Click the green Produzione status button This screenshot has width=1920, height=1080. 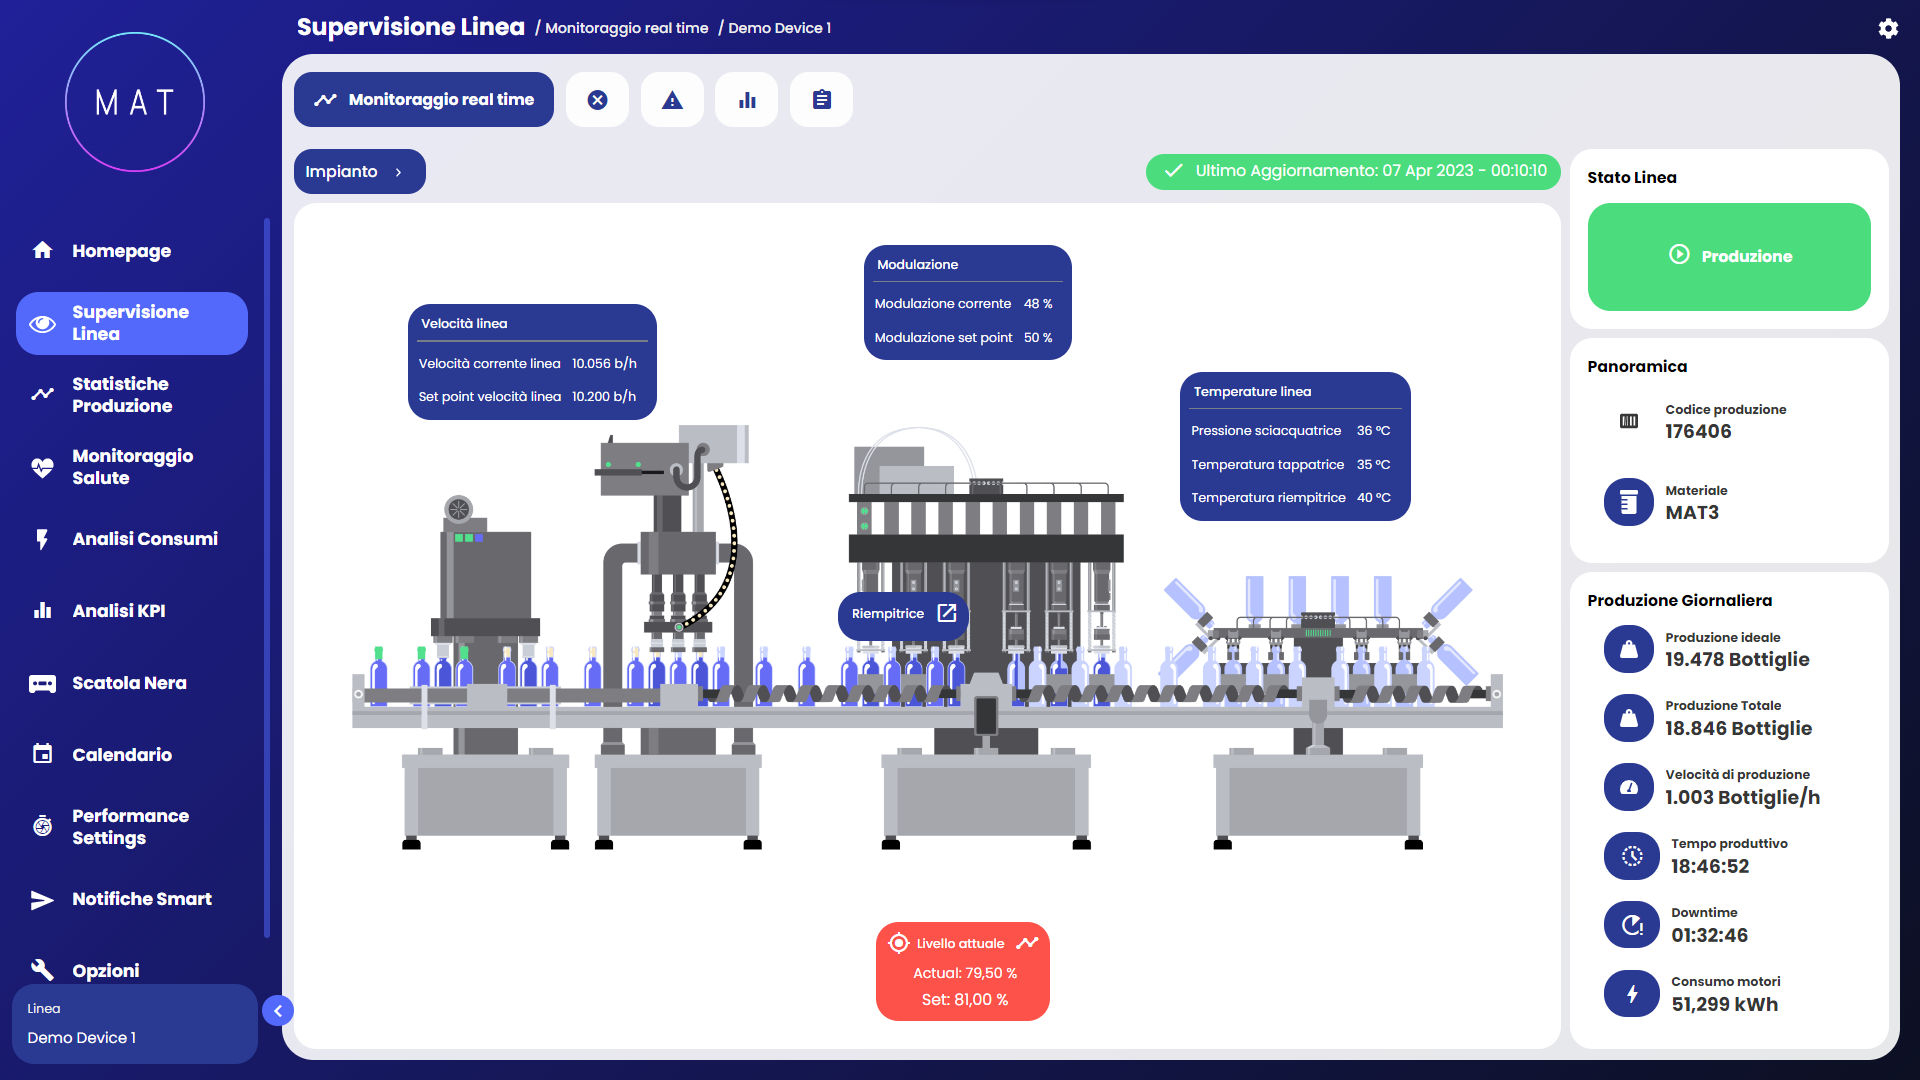(x=1729, y=256)
